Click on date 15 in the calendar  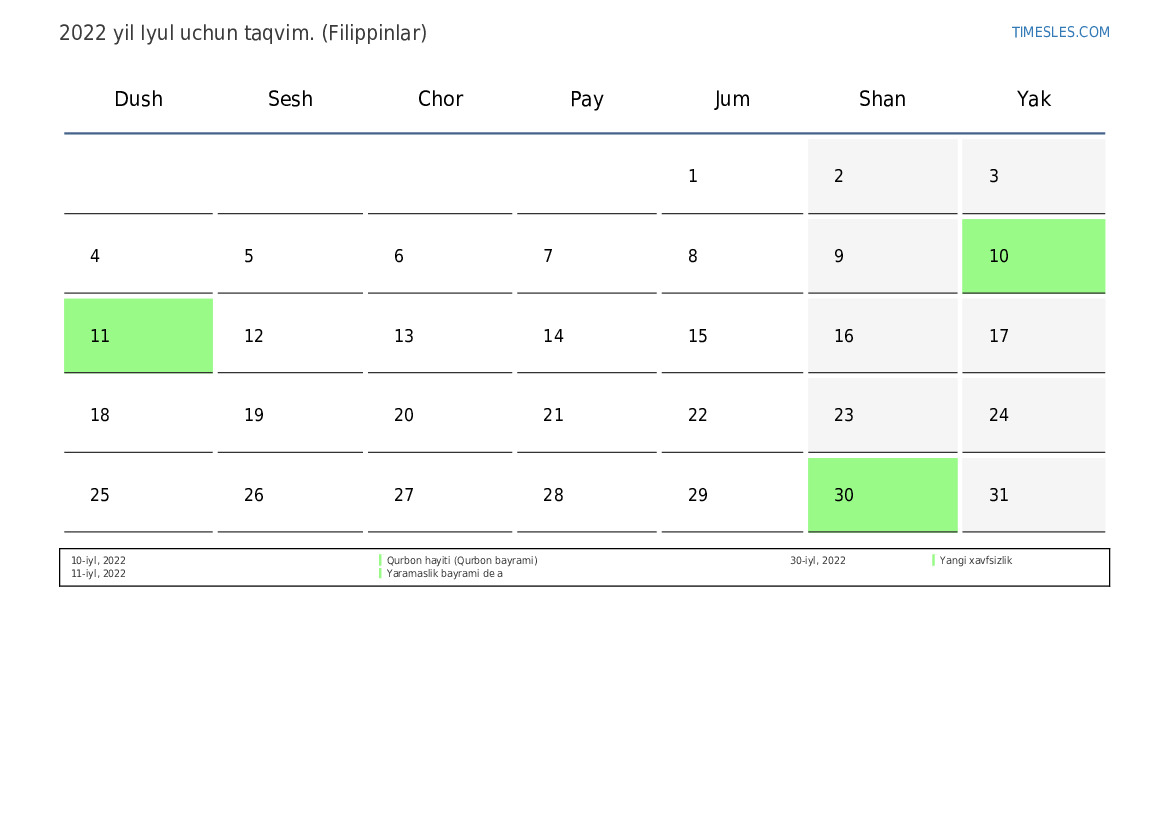click(698, 336)
